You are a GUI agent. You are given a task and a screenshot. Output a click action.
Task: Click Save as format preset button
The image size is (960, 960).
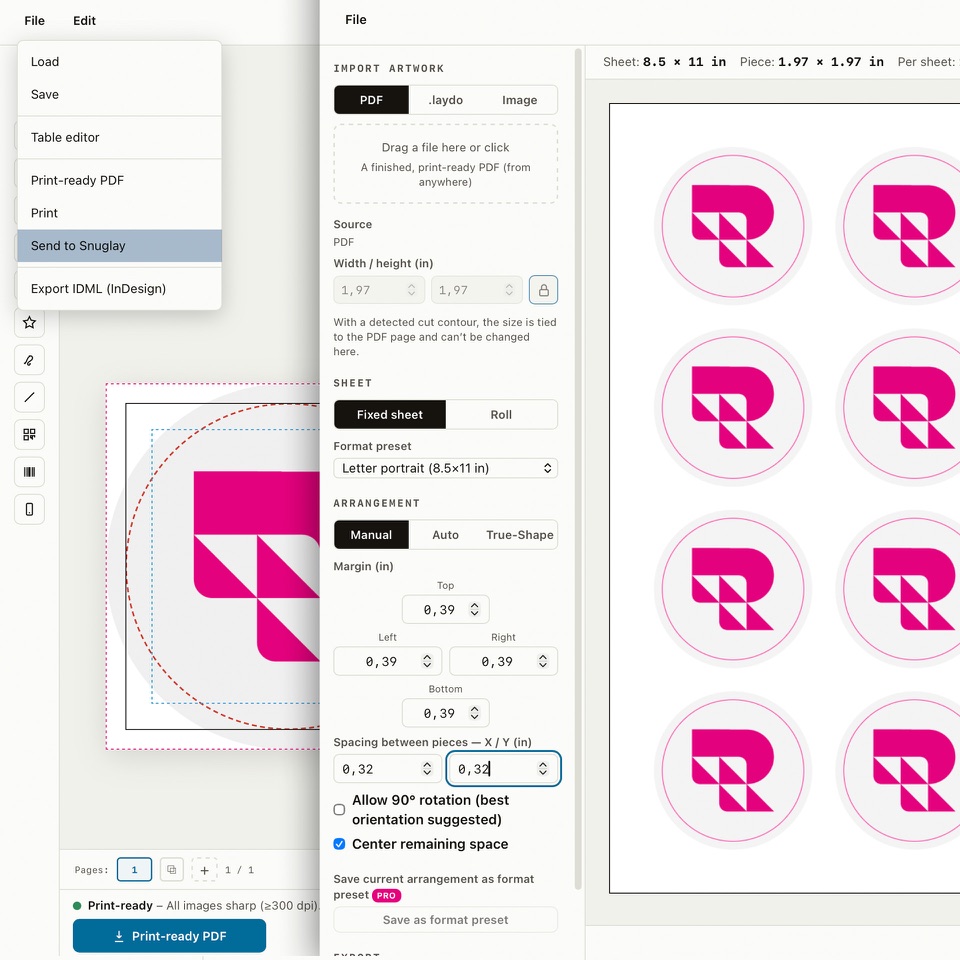[445, 920]
